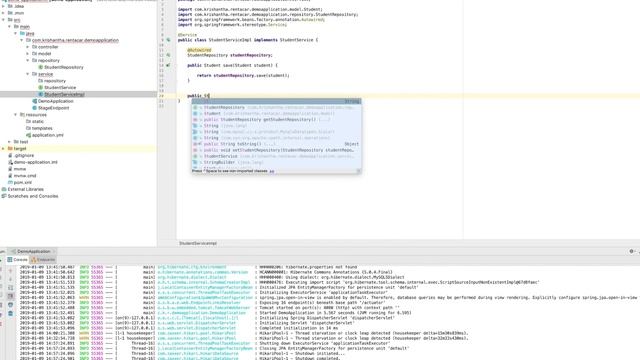Choose String (java.lang) completion suggestion

[x=276, y=126]
